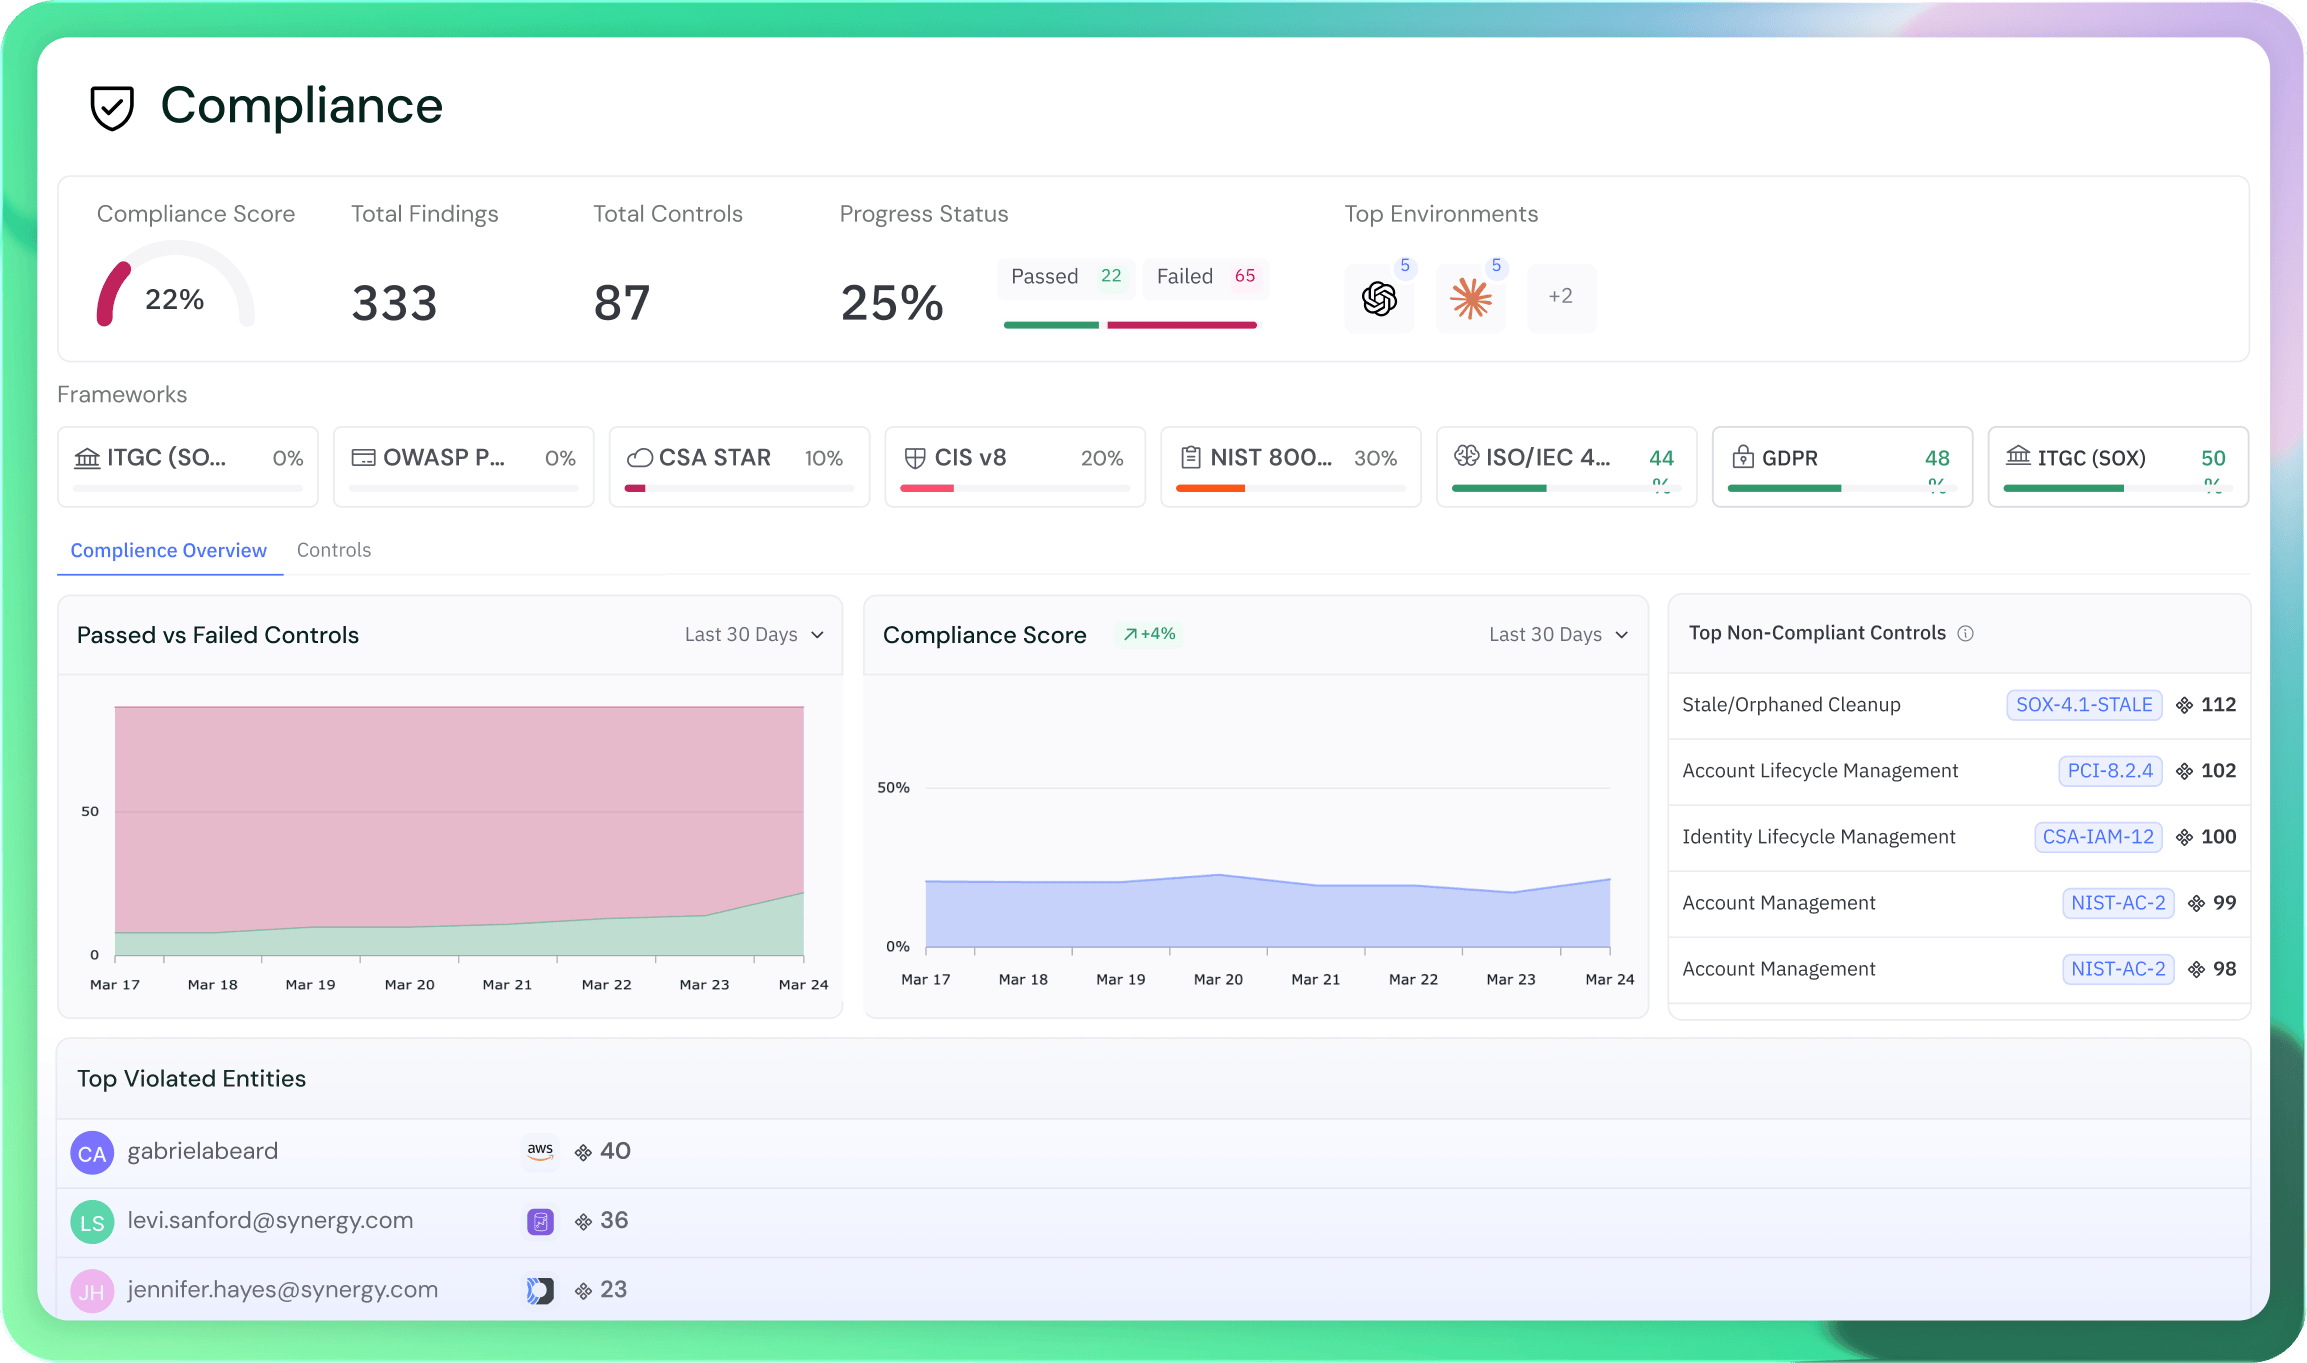Click the Progress Status 25% value
Image resolution: width=2307 pixels, height=1363 pixels.
pyautogui.click(x=892, y=303)
